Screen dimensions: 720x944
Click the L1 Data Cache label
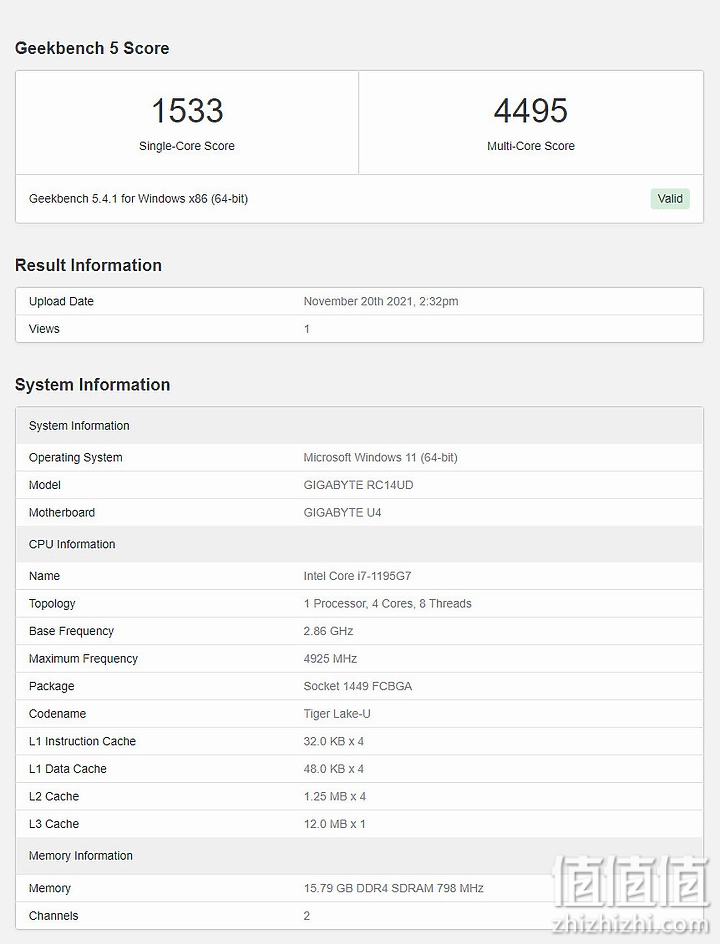[67, 769]
